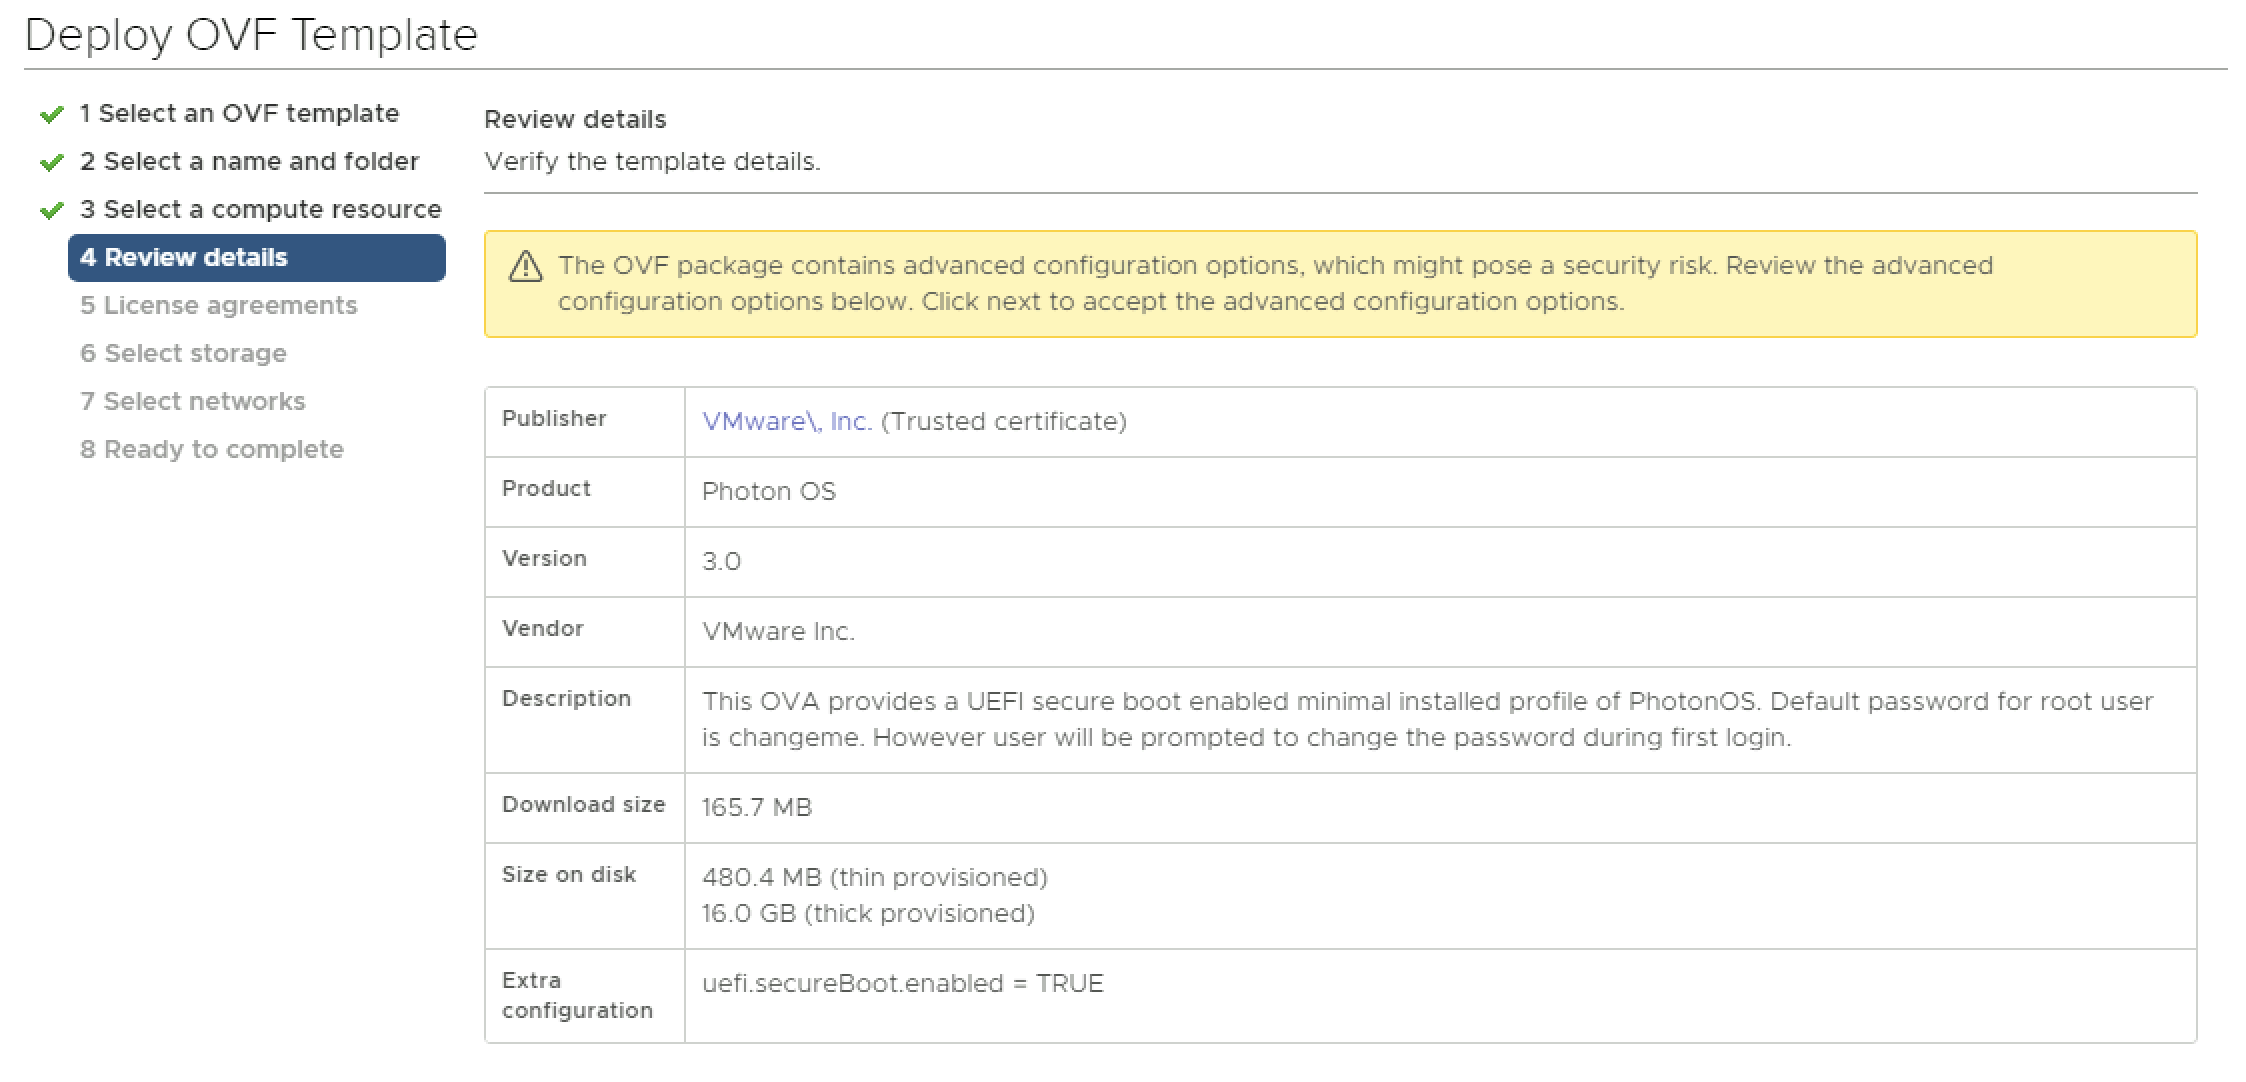Click the Deploy OVF Template dialog title
2246x1082 pixels.
tap(251, 35)
